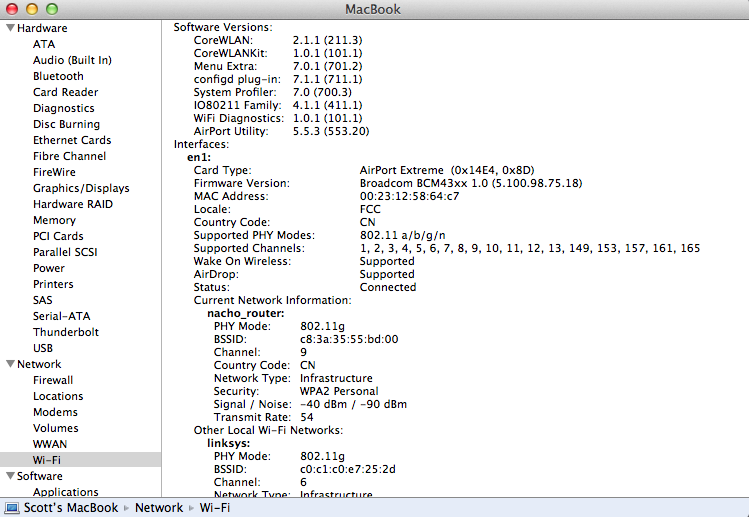Select Diagnostics in the sidebar
Image resolution: width=749 pixels, height=517 pixels.
(64, 108)
